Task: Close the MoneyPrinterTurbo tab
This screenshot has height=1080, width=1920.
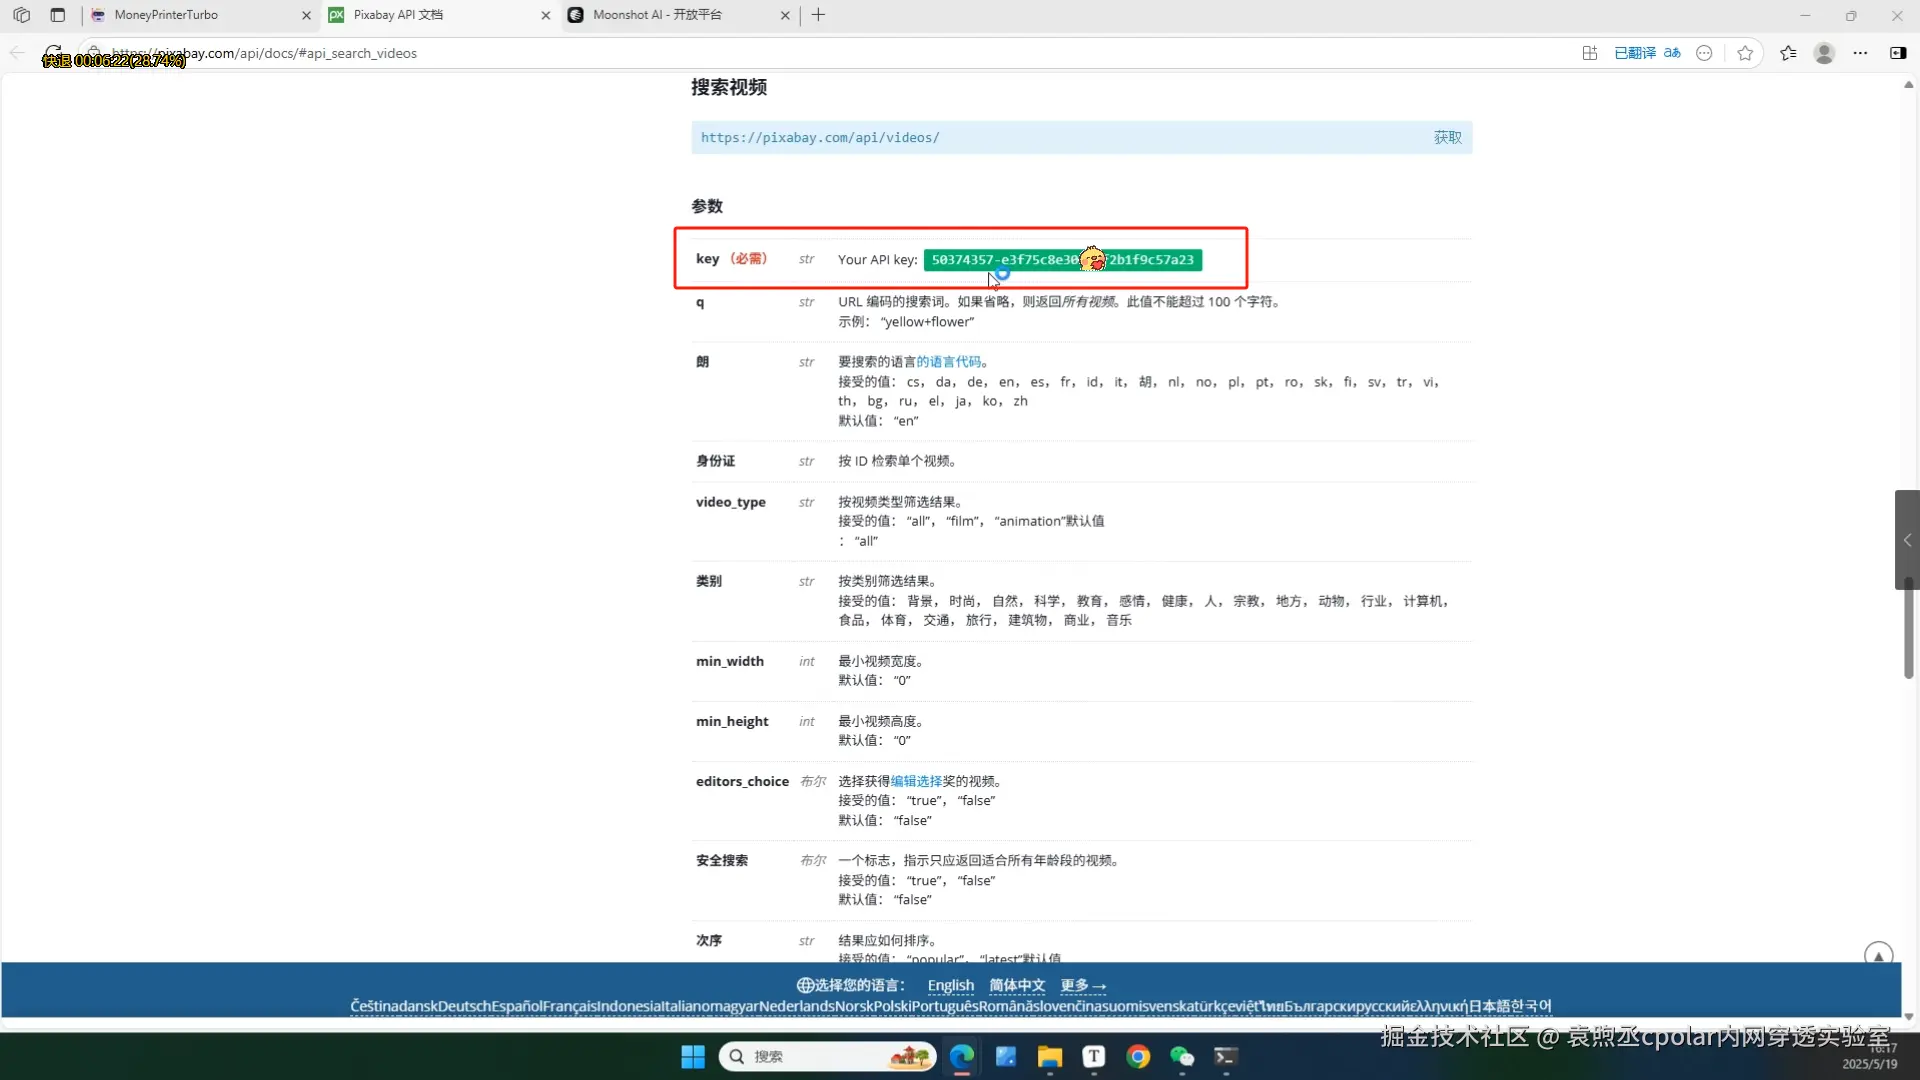Action: coord(306,15)
